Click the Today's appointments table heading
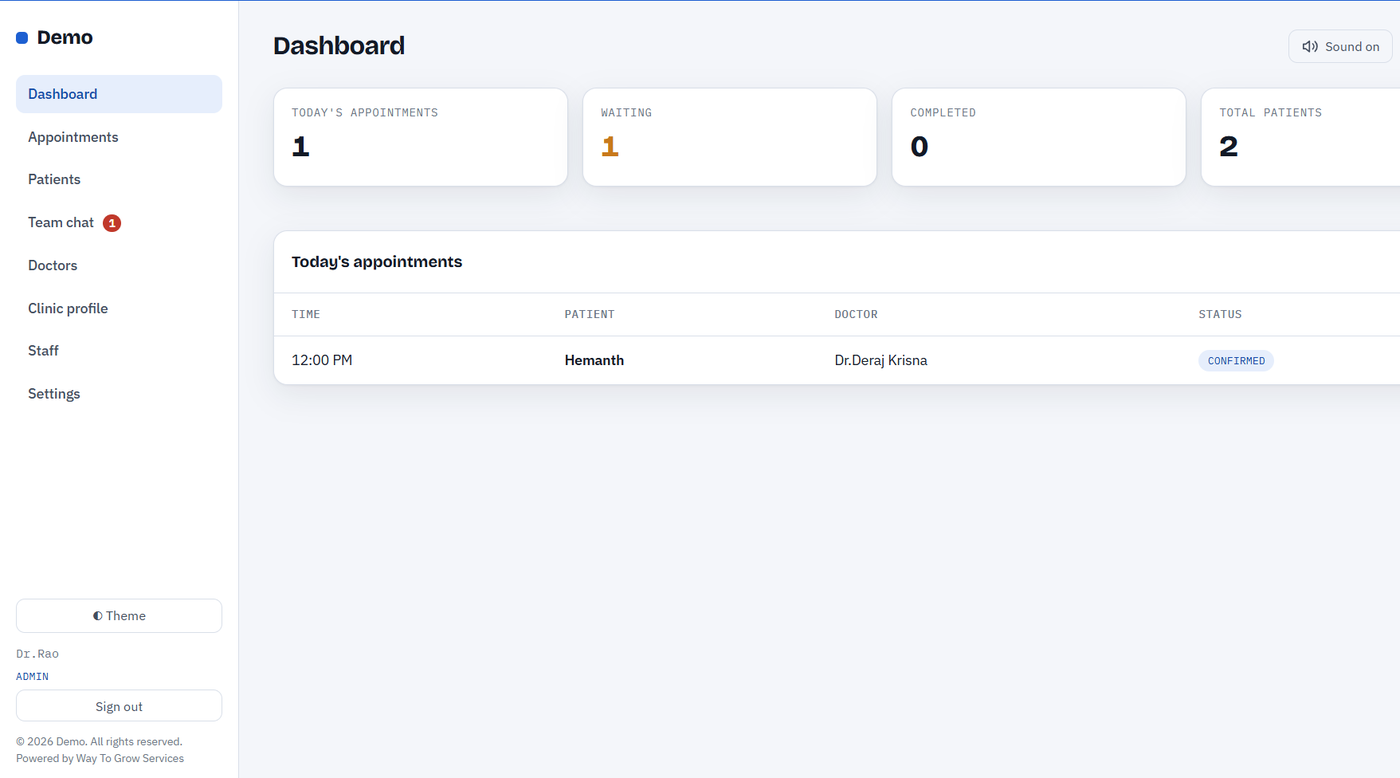This screenshot has width=1400, height=778. [377, 262]
